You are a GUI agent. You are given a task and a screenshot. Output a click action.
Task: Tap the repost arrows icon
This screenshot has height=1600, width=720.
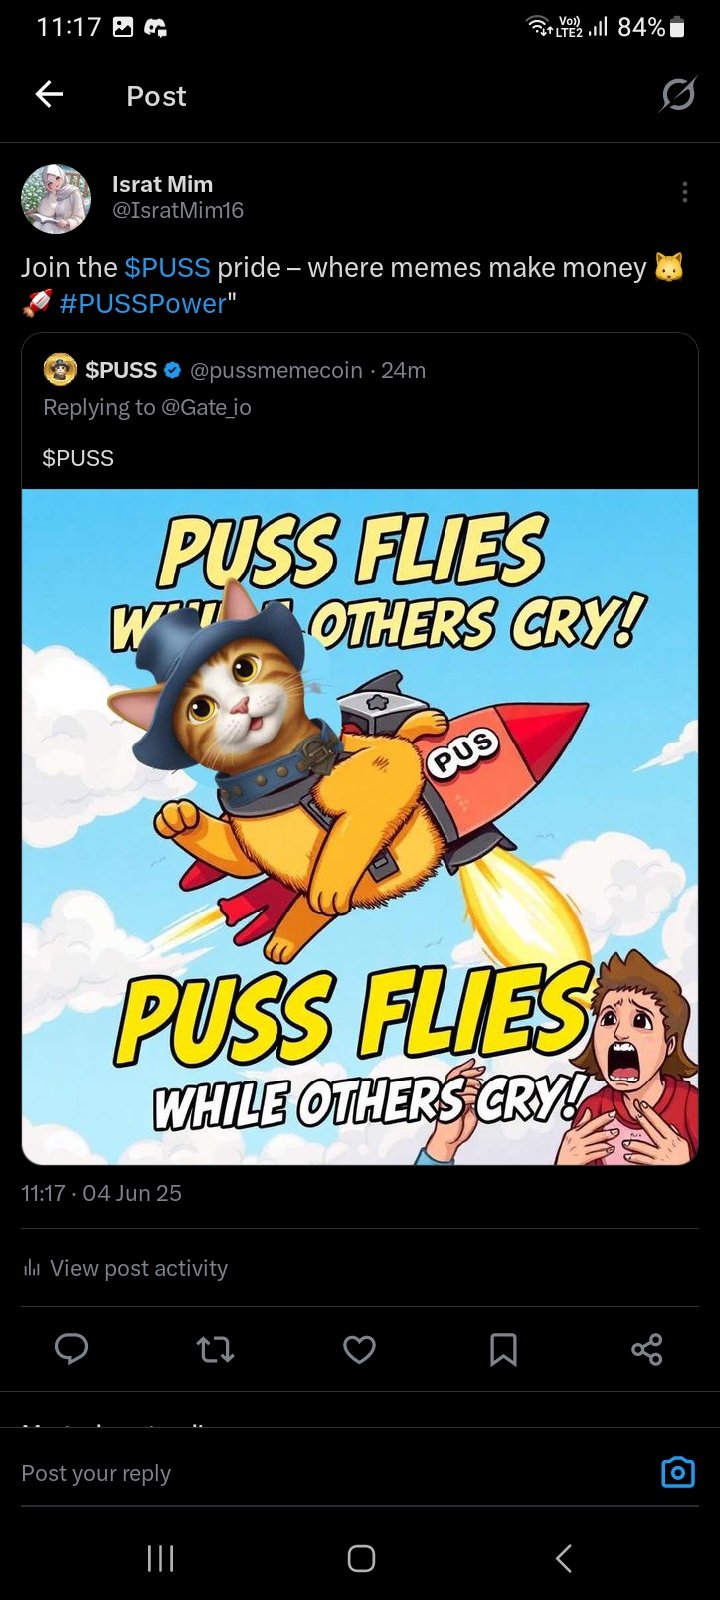[215, 1350]
